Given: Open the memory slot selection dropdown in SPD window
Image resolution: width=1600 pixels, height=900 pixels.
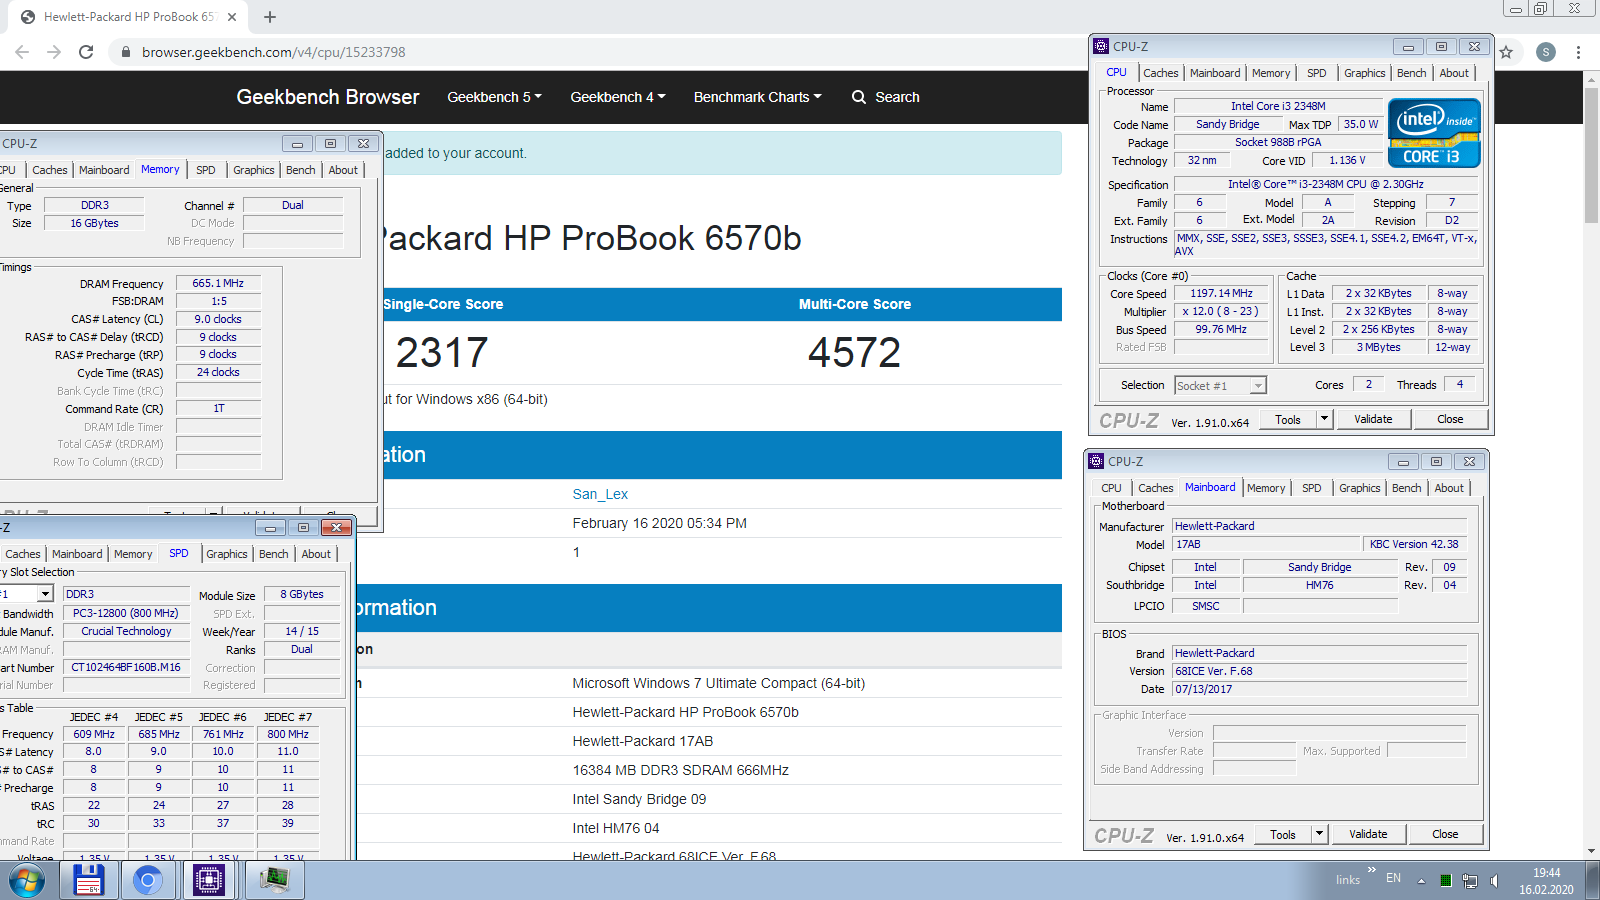Looking at the screenshot, I should [x=45, y=594].
